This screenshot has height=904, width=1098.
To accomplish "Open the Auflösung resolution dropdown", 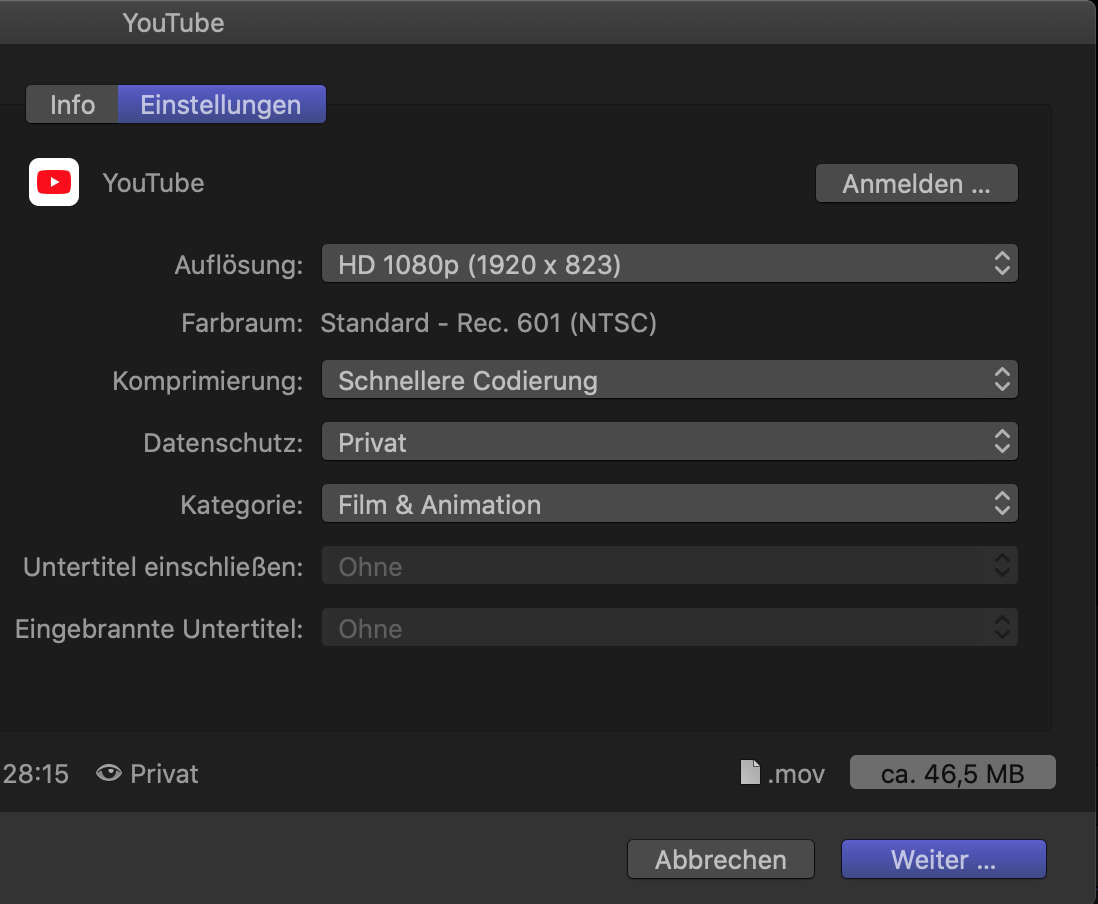I will pos(669,265).
